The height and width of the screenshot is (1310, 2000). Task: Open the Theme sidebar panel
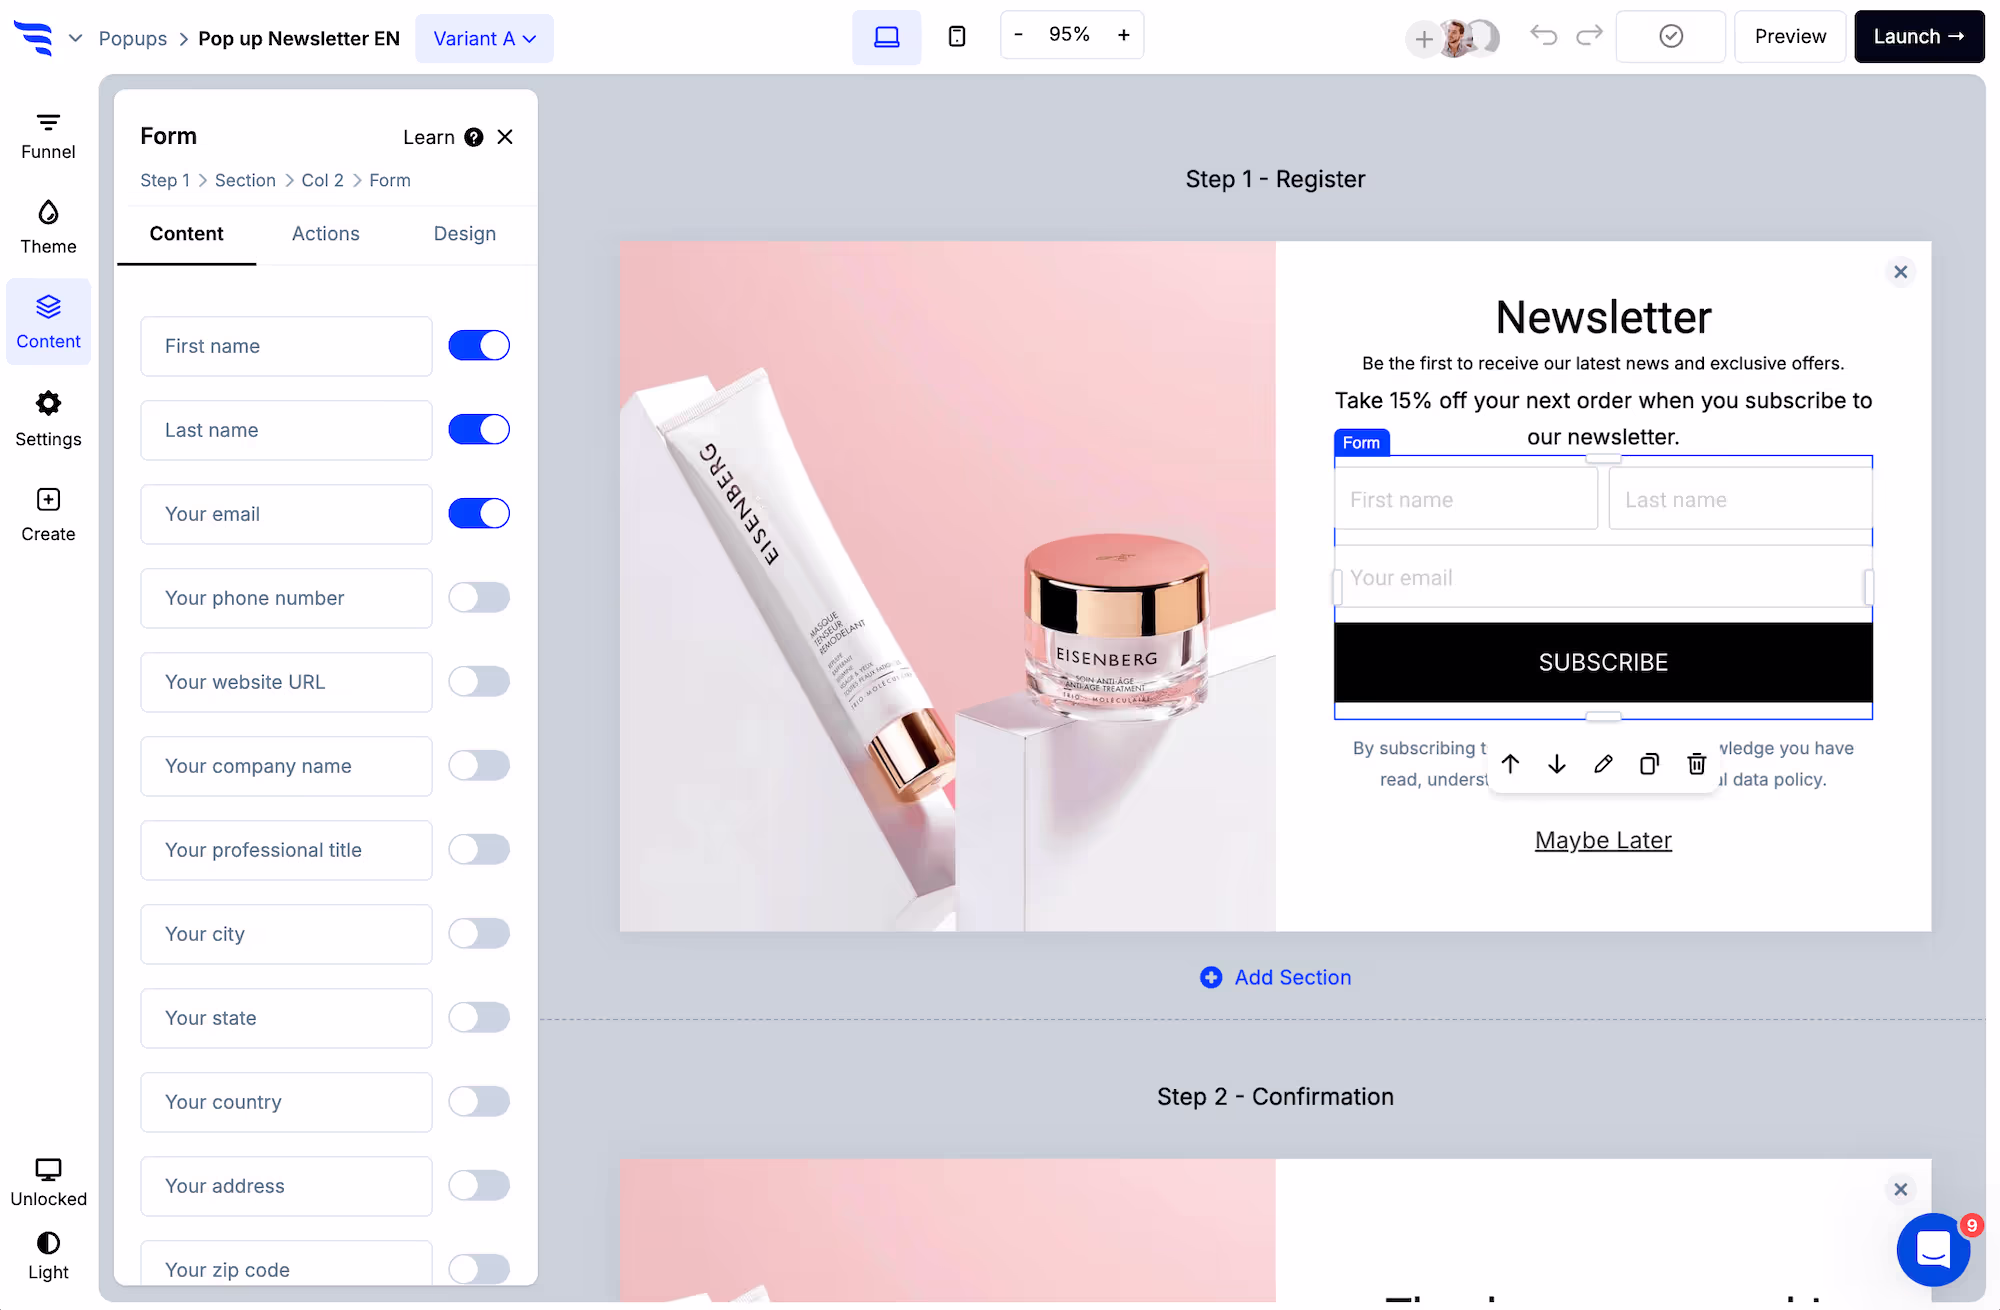click(48, 228)
